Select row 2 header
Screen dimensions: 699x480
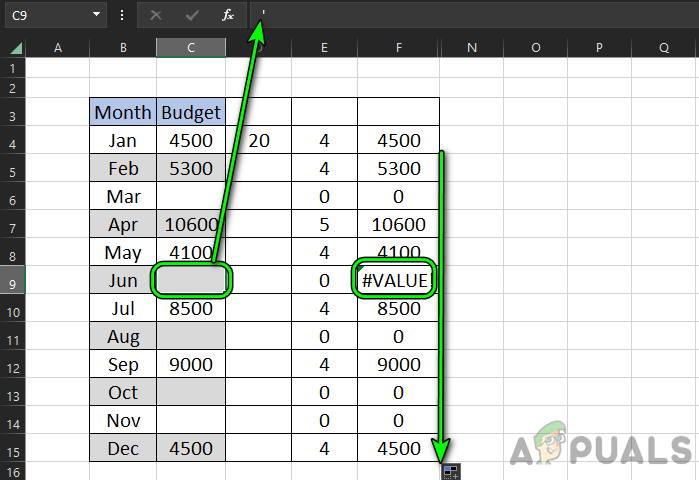12,88
